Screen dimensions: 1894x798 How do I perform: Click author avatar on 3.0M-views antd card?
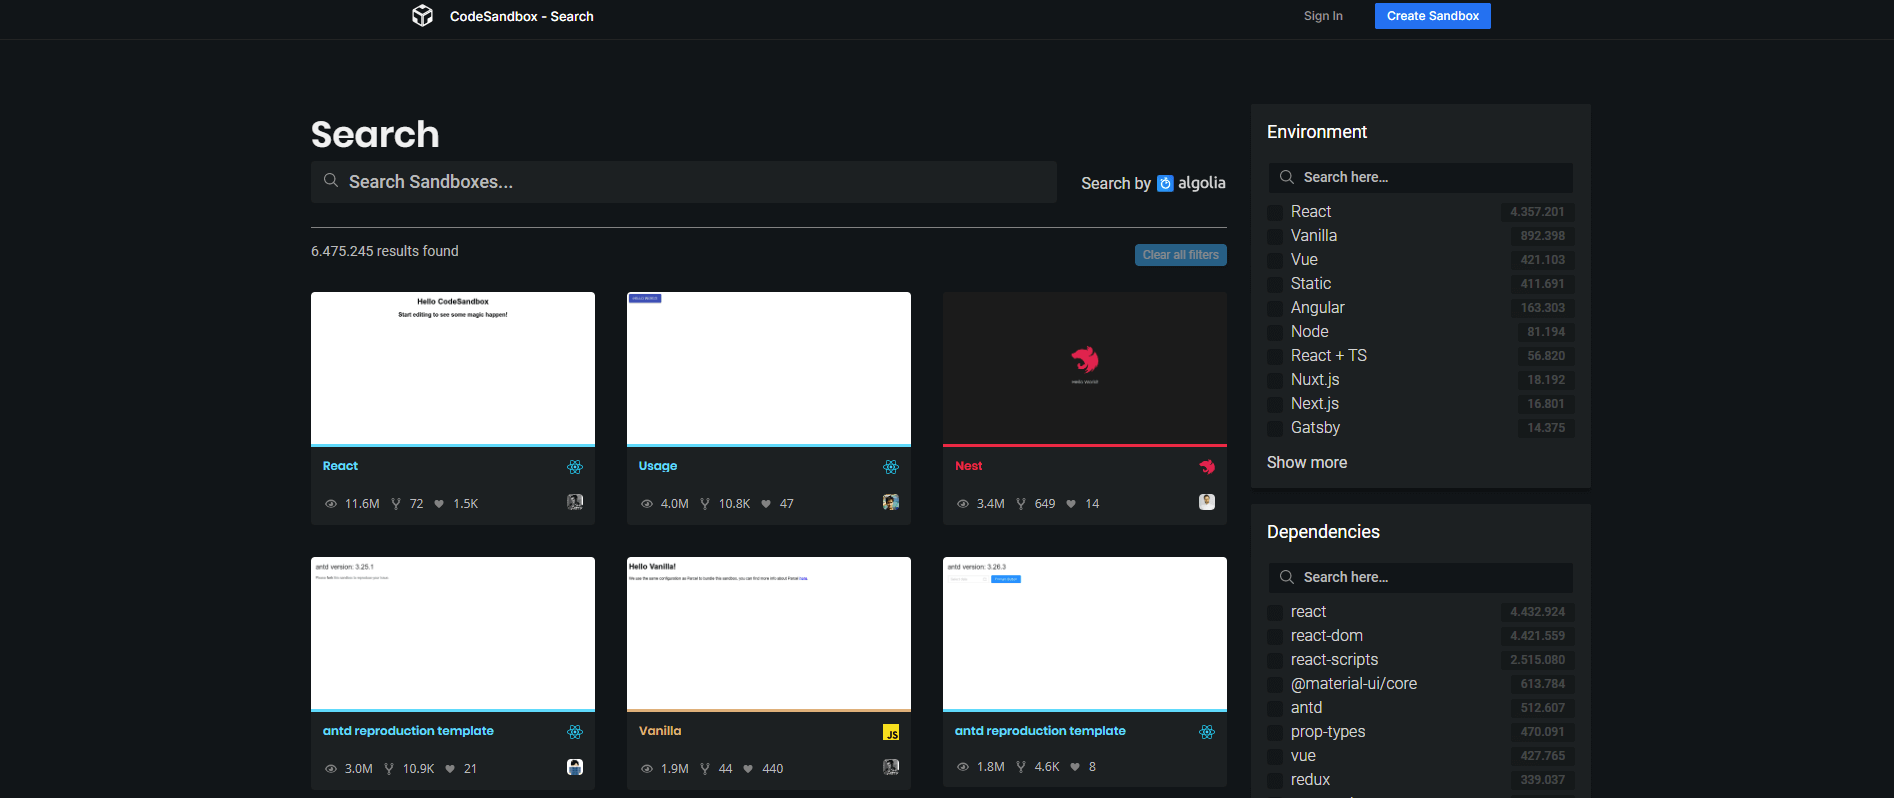pos(575,767)
